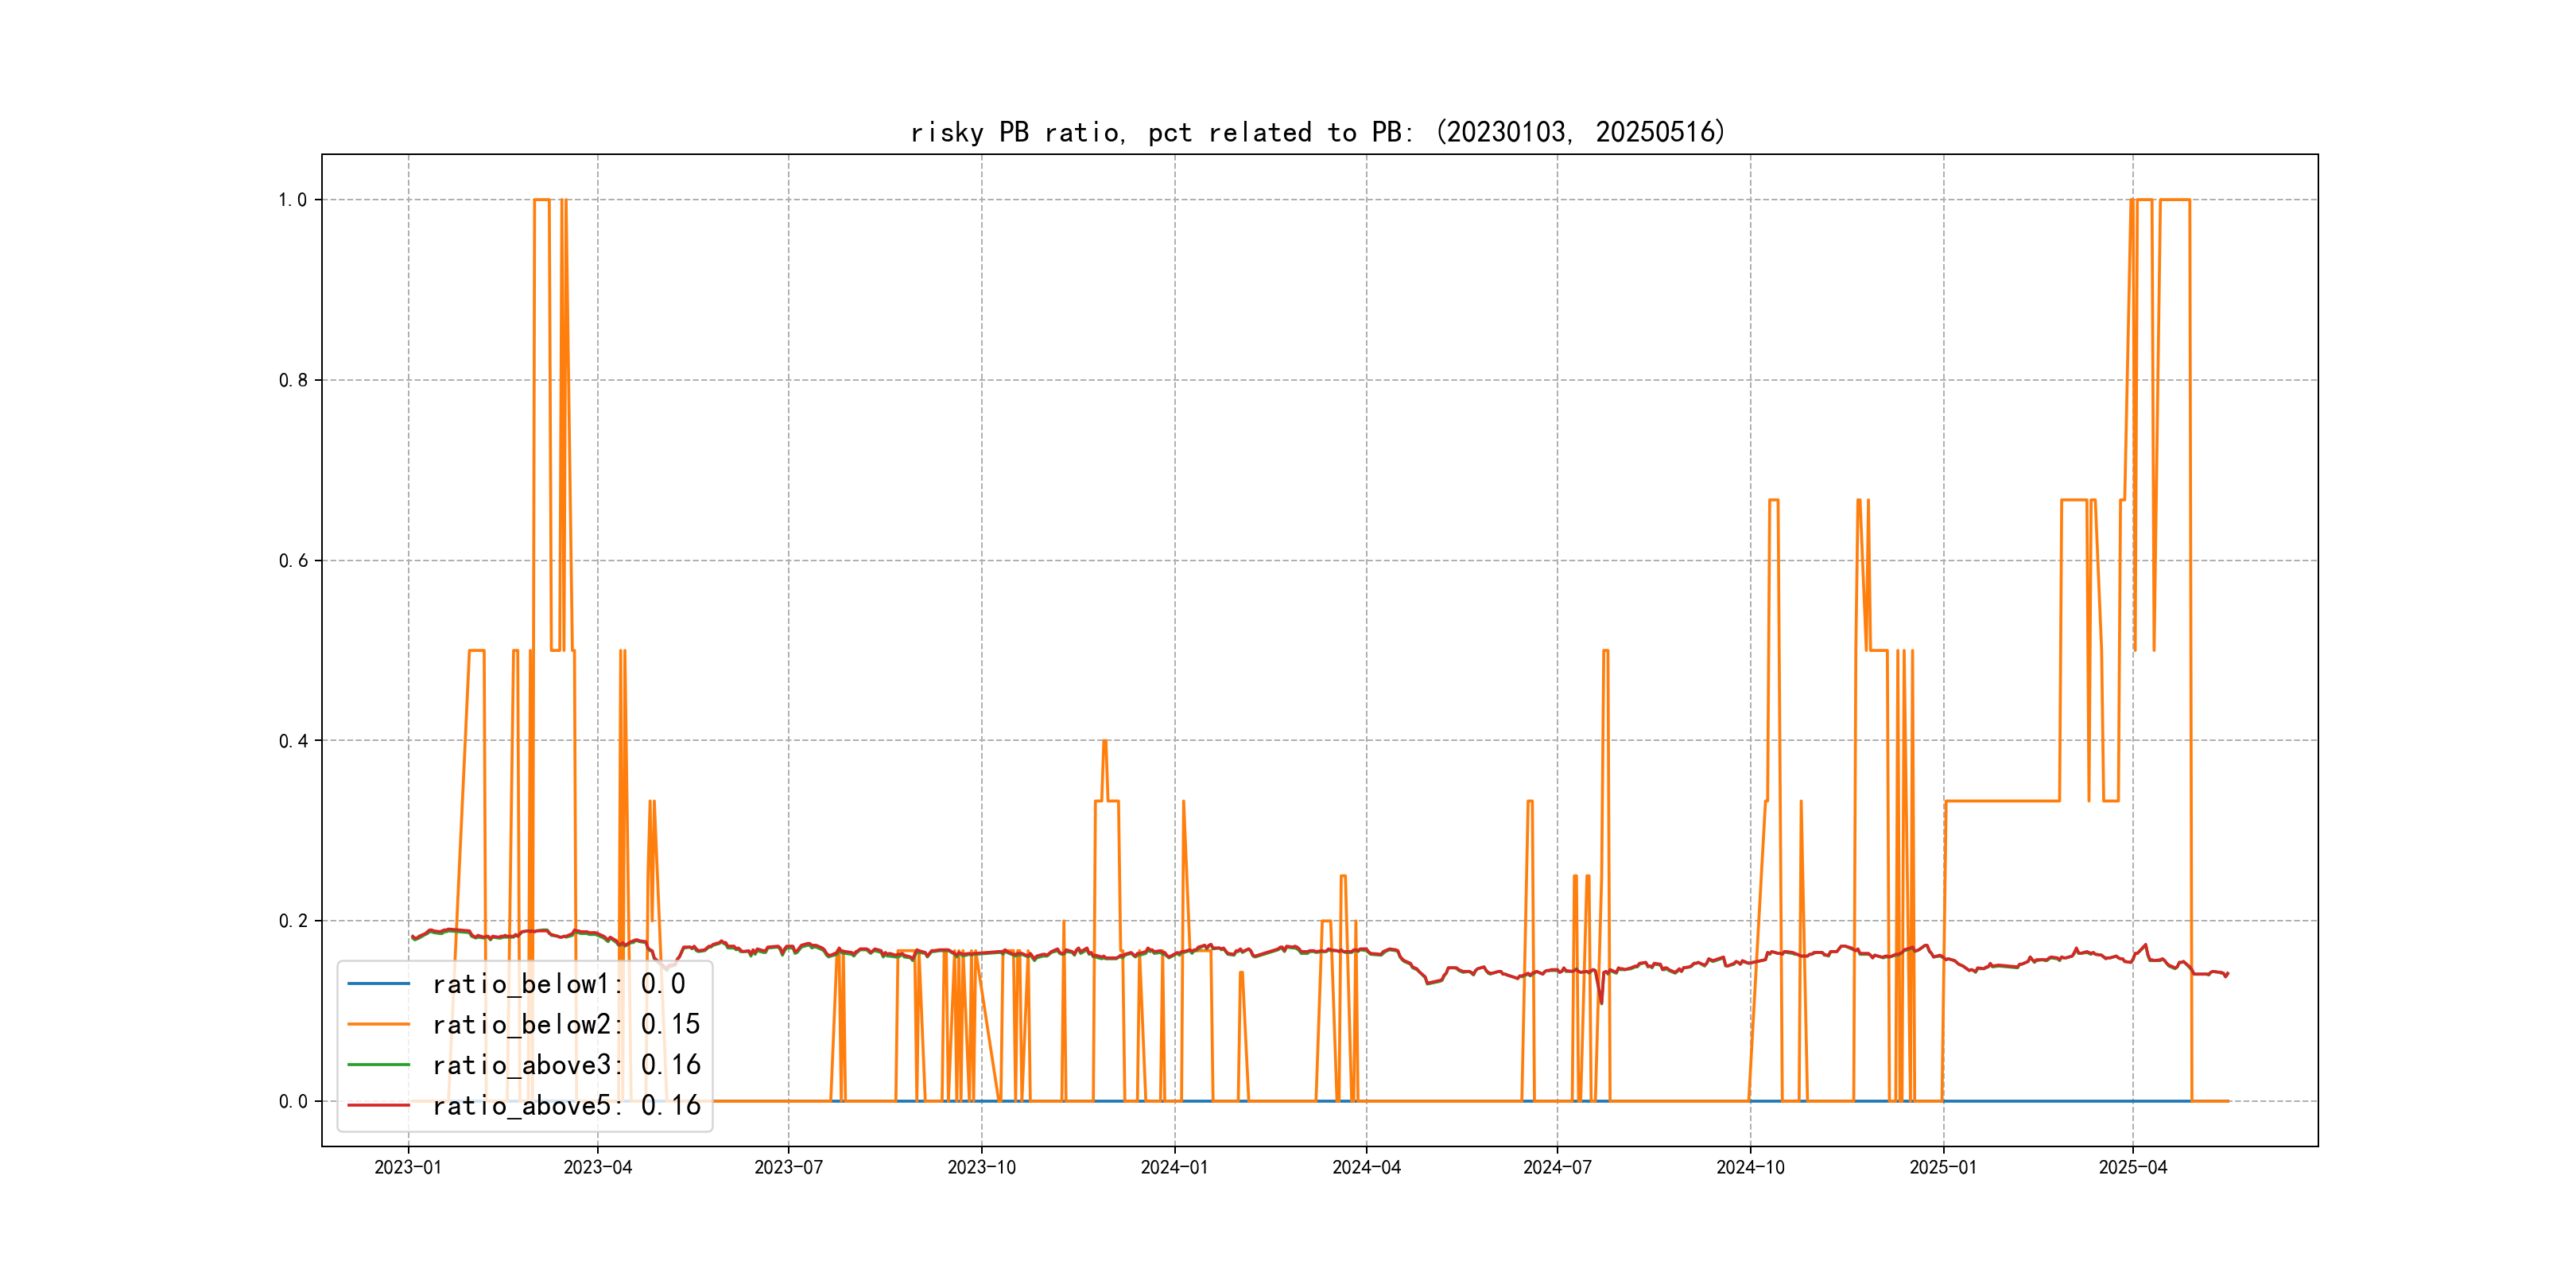Select the 'ratio_below1: 0.0' legend label
Image resolution: width=2576 pixels, height=1288 pixels.
tap(558, 984)
